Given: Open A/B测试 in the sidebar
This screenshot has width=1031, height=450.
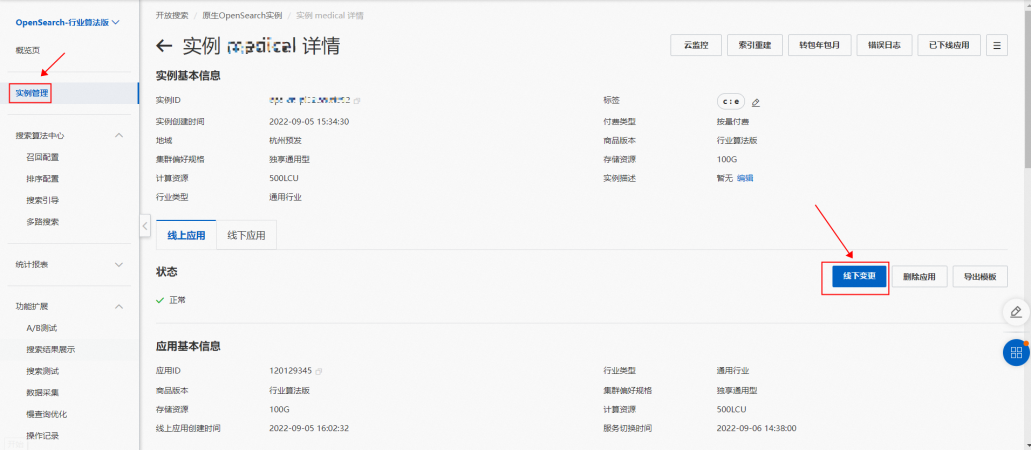Looking at the screenshot, I should (42, 328).
